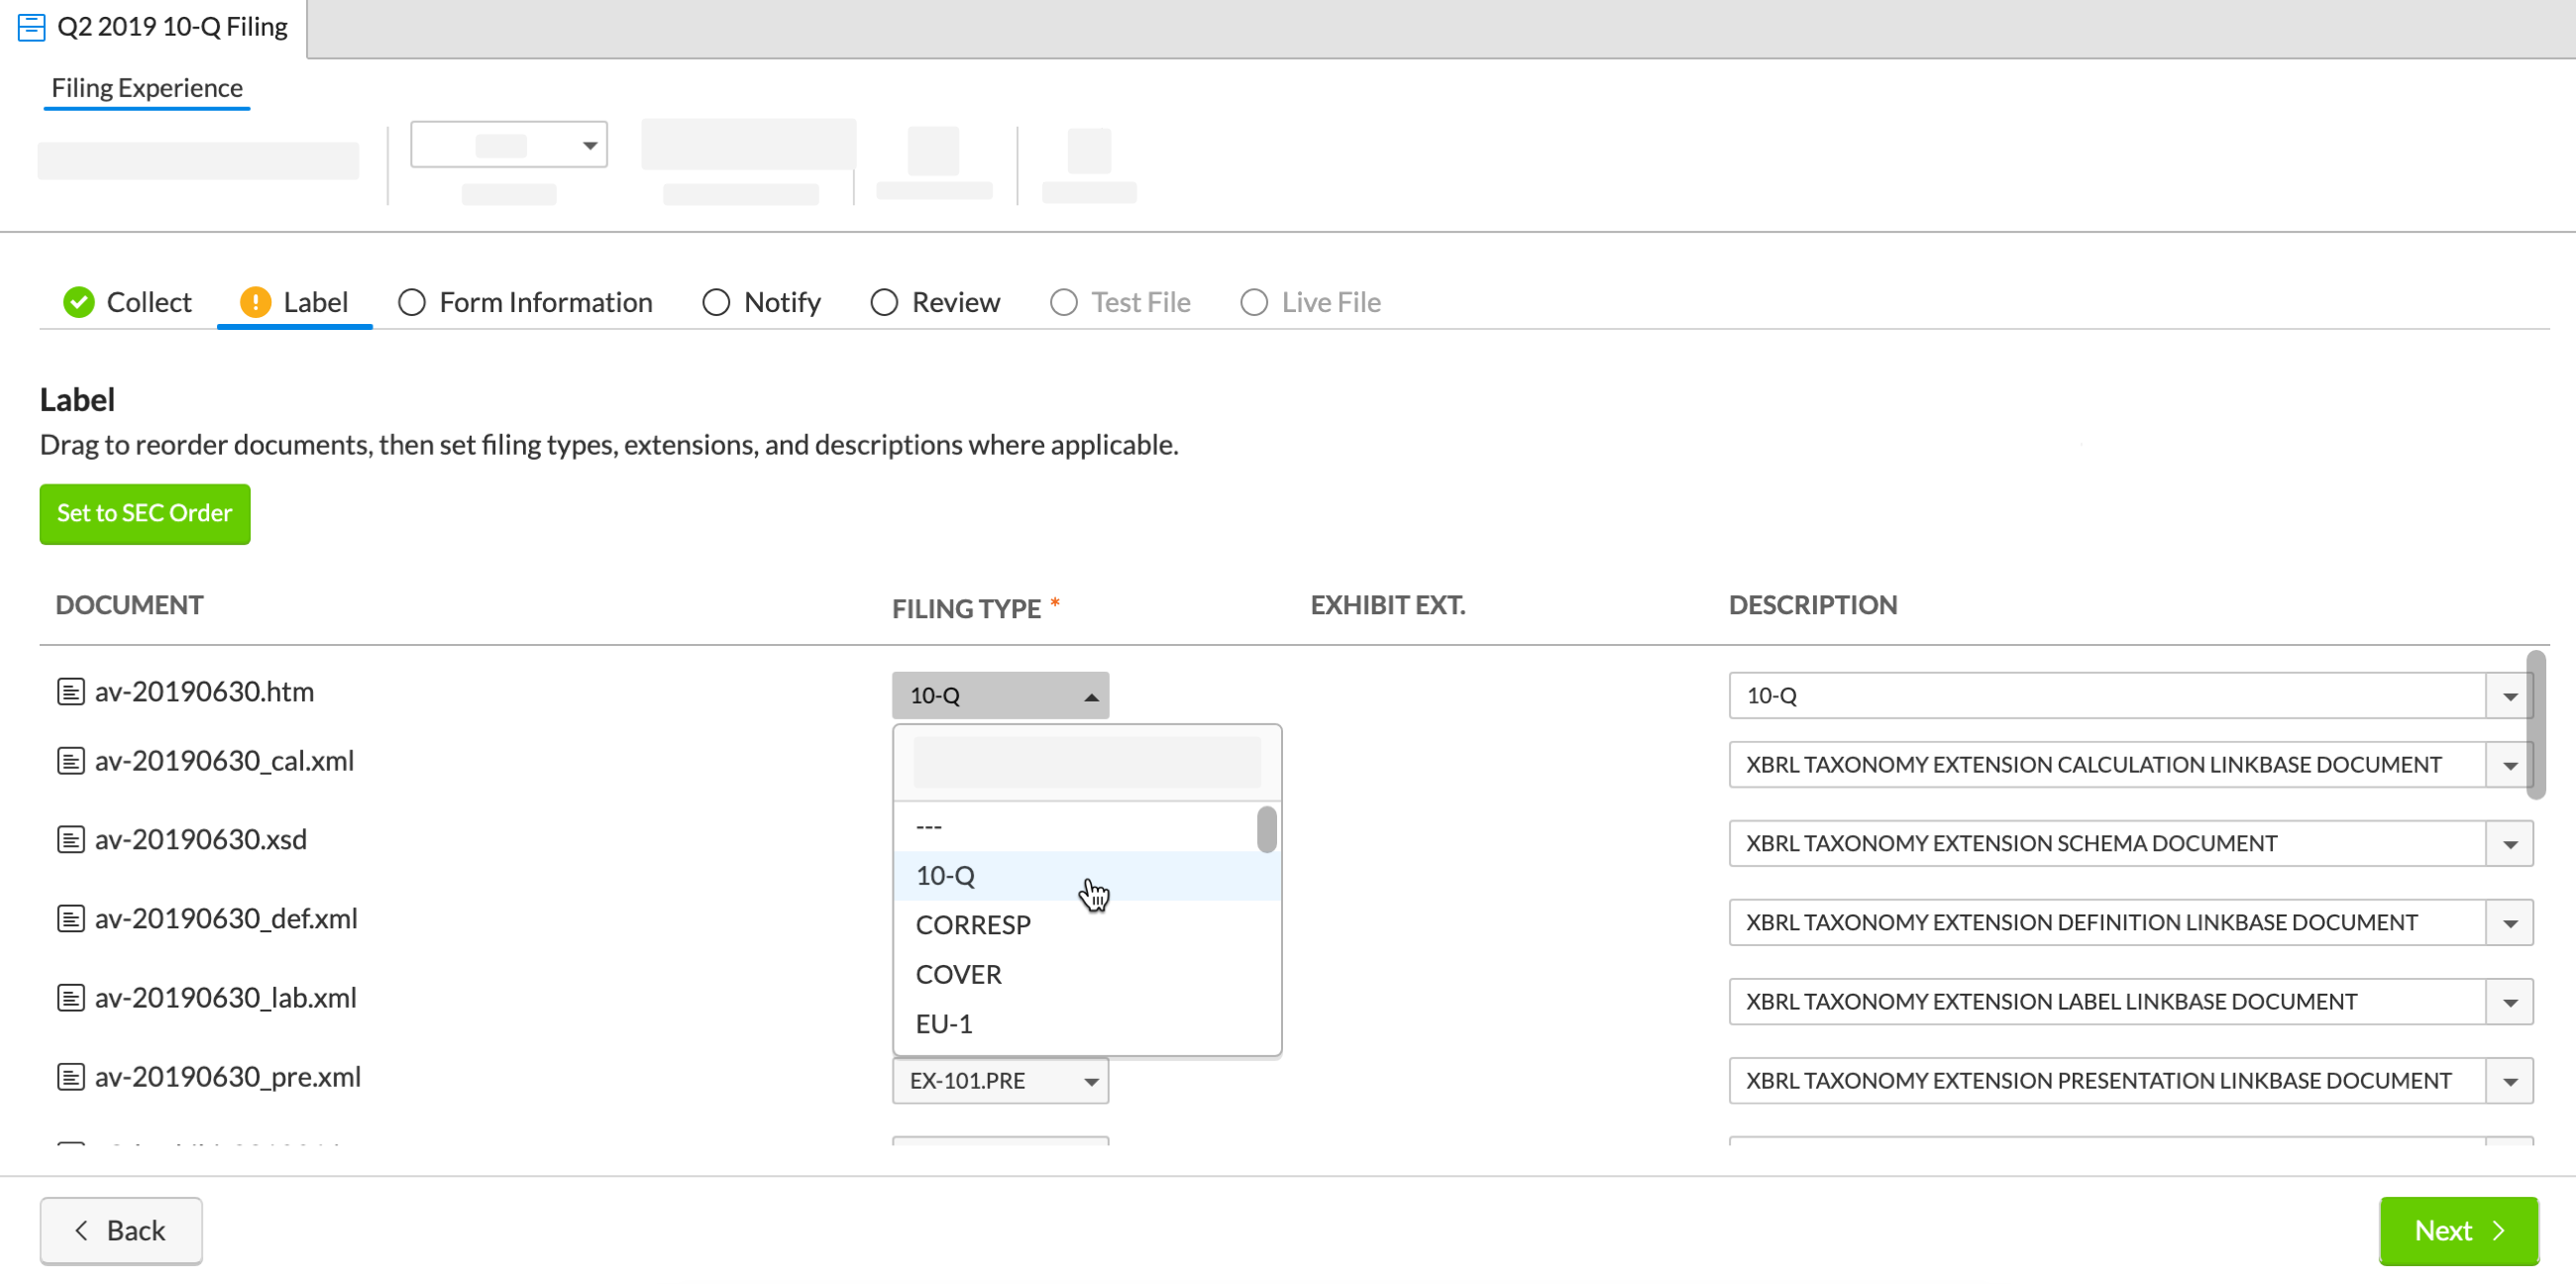Click the file name av-20190630.xsd
This screenshot has width=2576, height=1284.
point(200,839)
